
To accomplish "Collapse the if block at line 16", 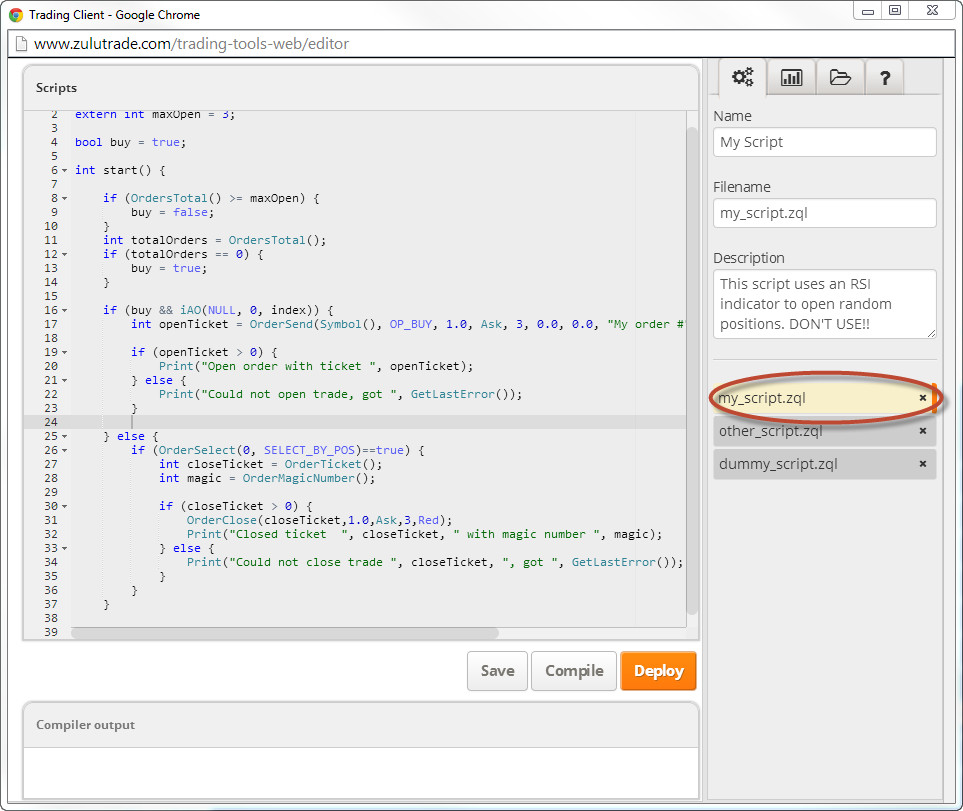I will click(65, 311).
